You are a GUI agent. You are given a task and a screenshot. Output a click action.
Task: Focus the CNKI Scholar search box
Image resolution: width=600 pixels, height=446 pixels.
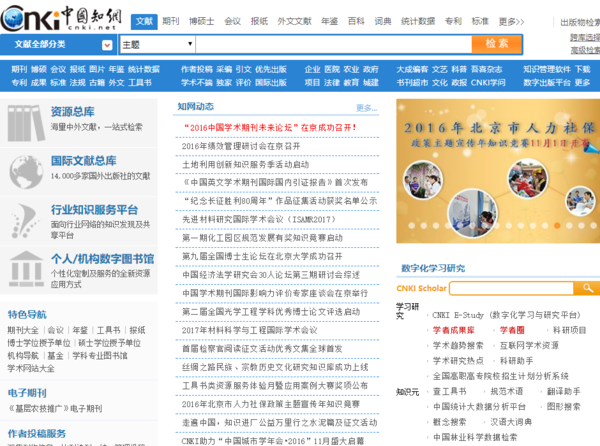pyautogui.click(x=511, y=288)
